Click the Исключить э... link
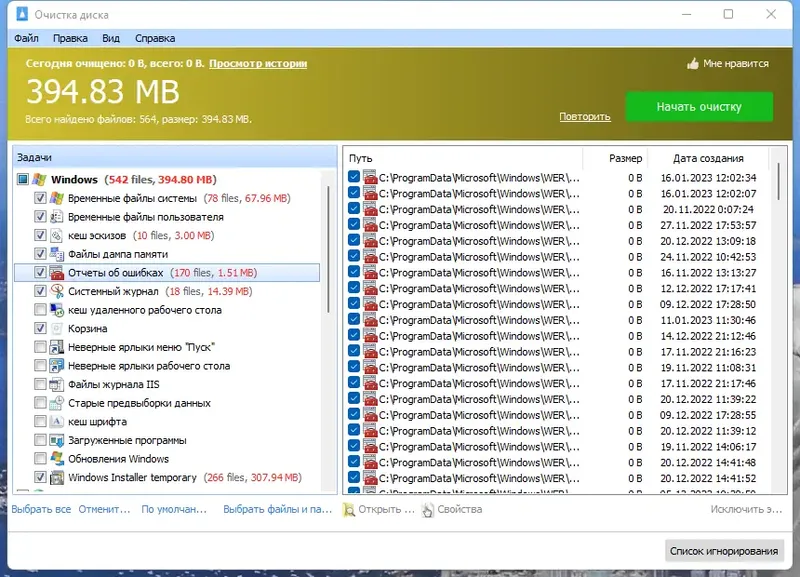The image size is (800, 577). click(x=746, y=509)
